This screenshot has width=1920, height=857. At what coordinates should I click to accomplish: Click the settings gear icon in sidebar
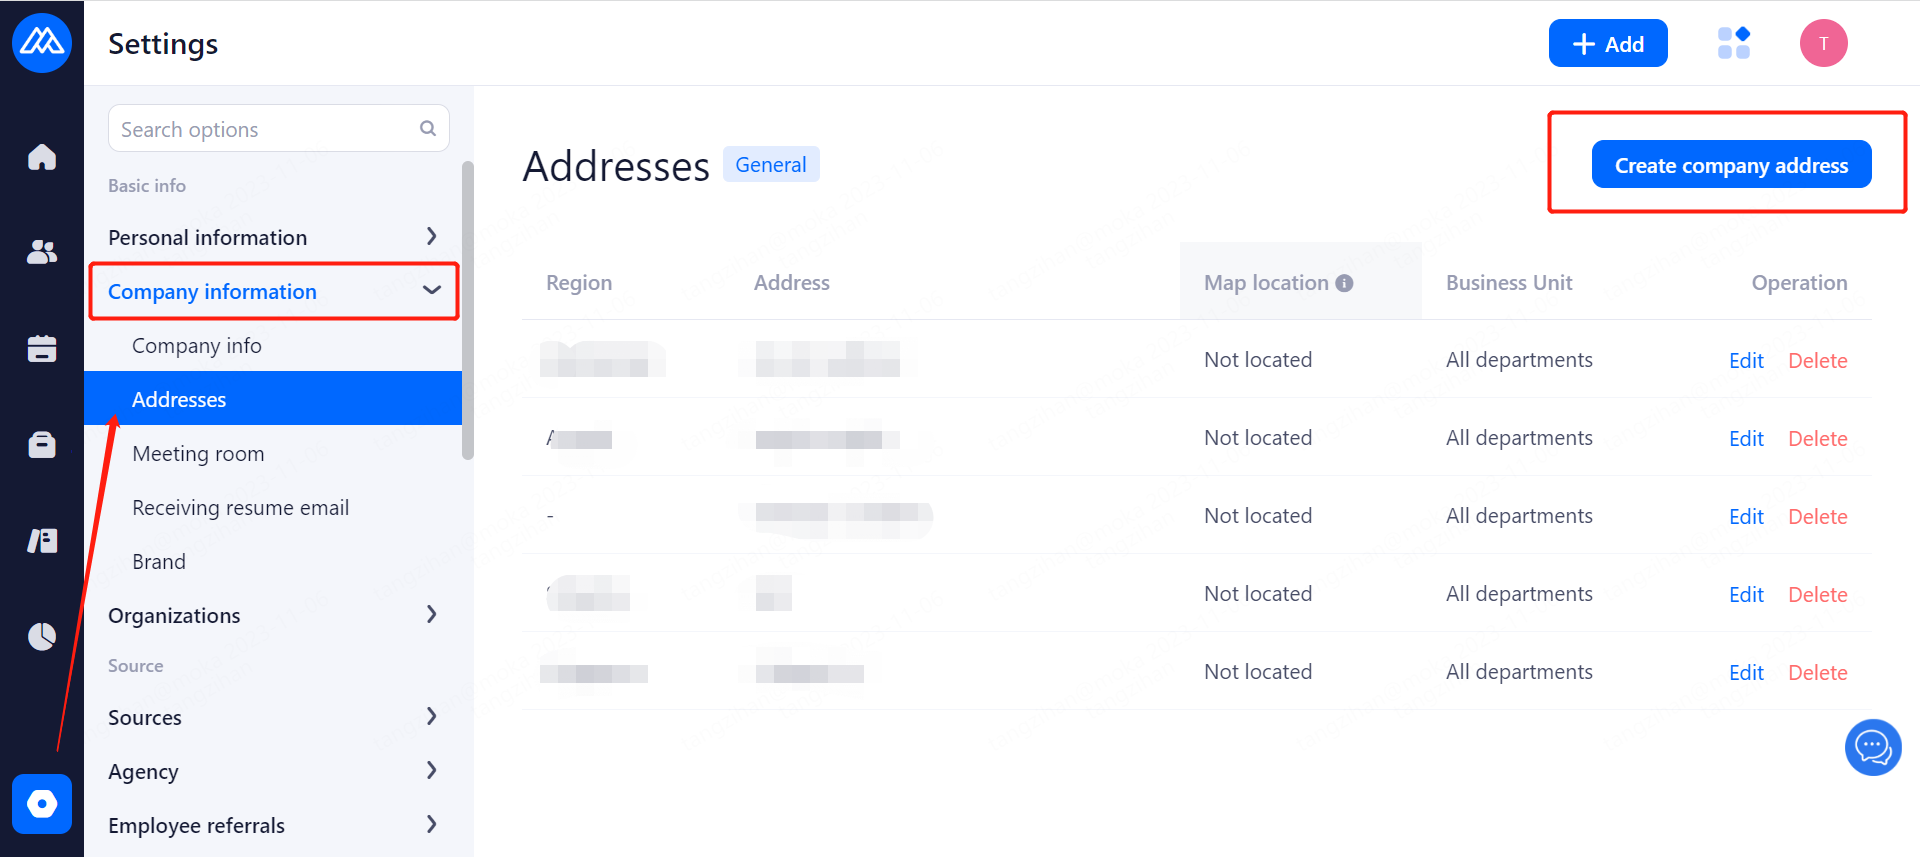(42, 804)
